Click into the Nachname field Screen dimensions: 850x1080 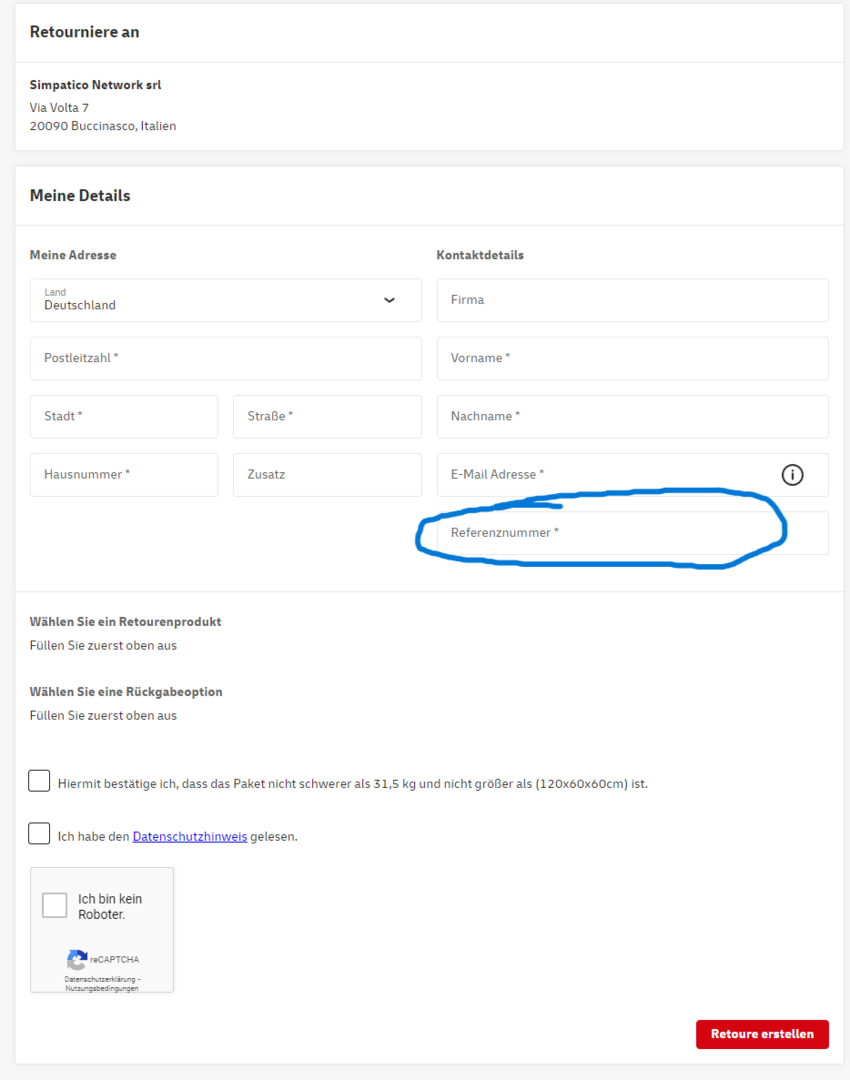click(x=632, y=416)
